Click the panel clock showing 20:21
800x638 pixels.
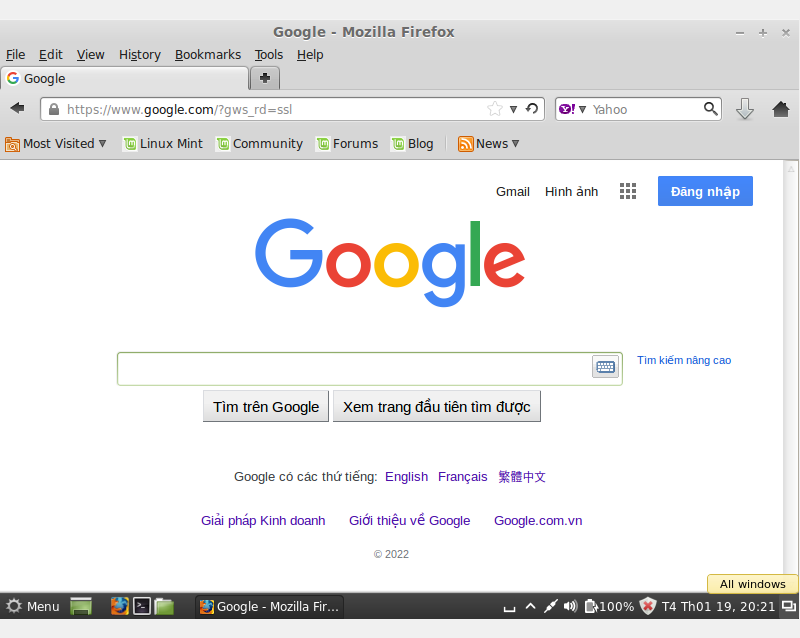click(x=718, y=606)
